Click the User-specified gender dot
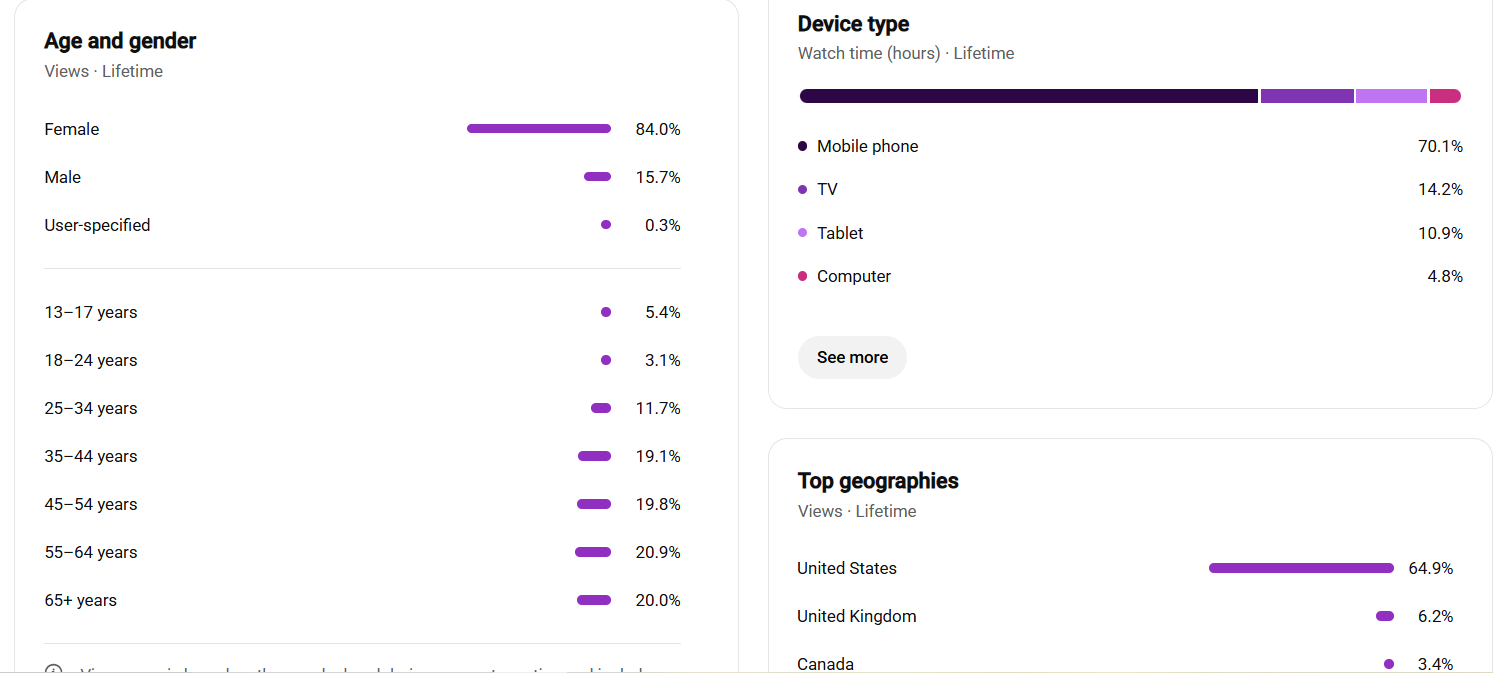This screenshot has height=673, width=1504. 606,225
